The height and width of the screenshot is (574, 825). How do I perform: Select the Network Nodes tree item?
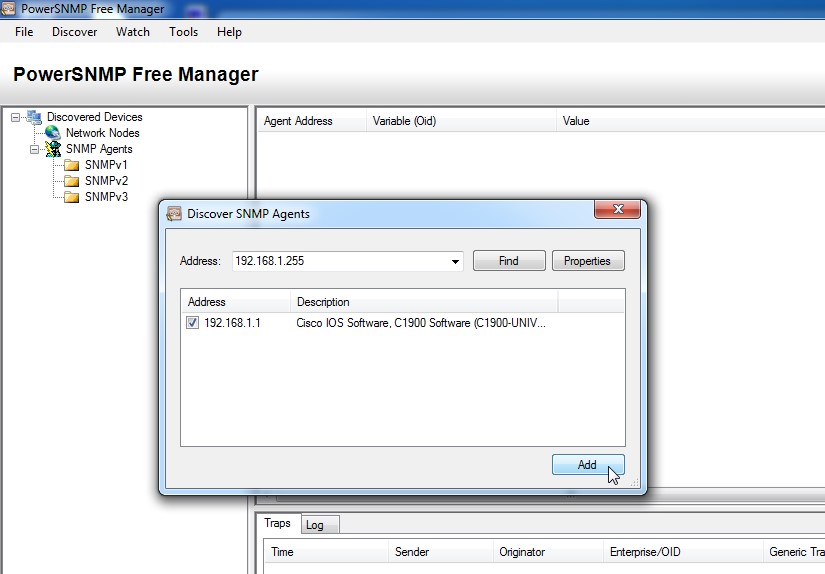pyautogui.click(x=103, y=133)
